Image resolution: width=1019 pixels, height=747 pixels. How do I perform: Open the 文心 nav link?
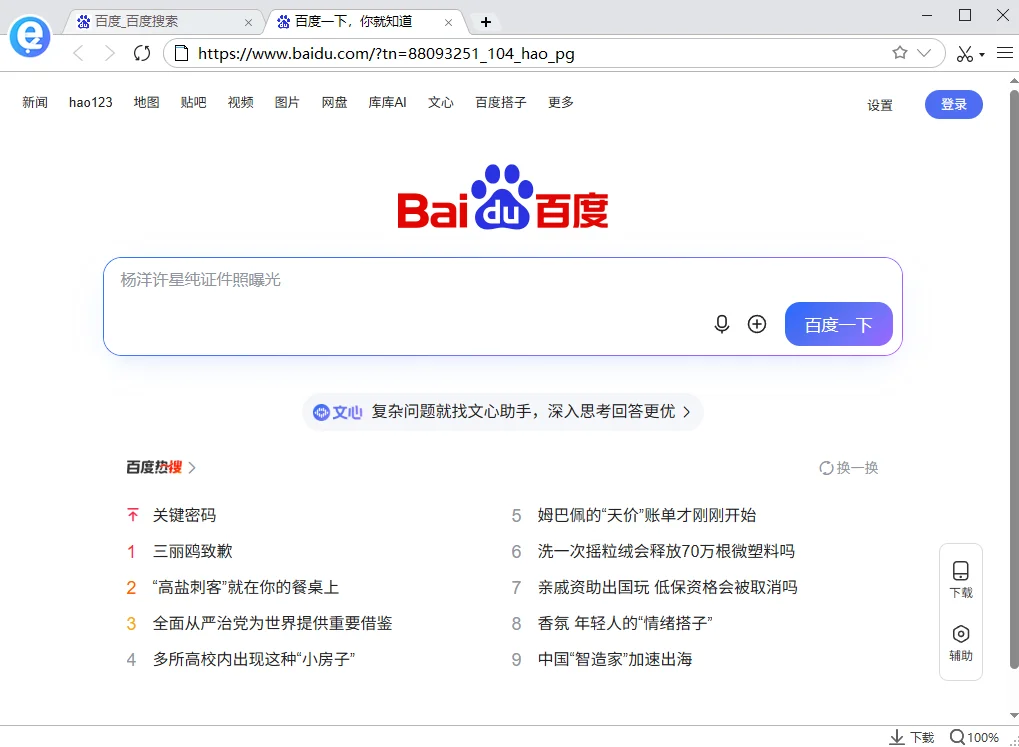point(441,102)
